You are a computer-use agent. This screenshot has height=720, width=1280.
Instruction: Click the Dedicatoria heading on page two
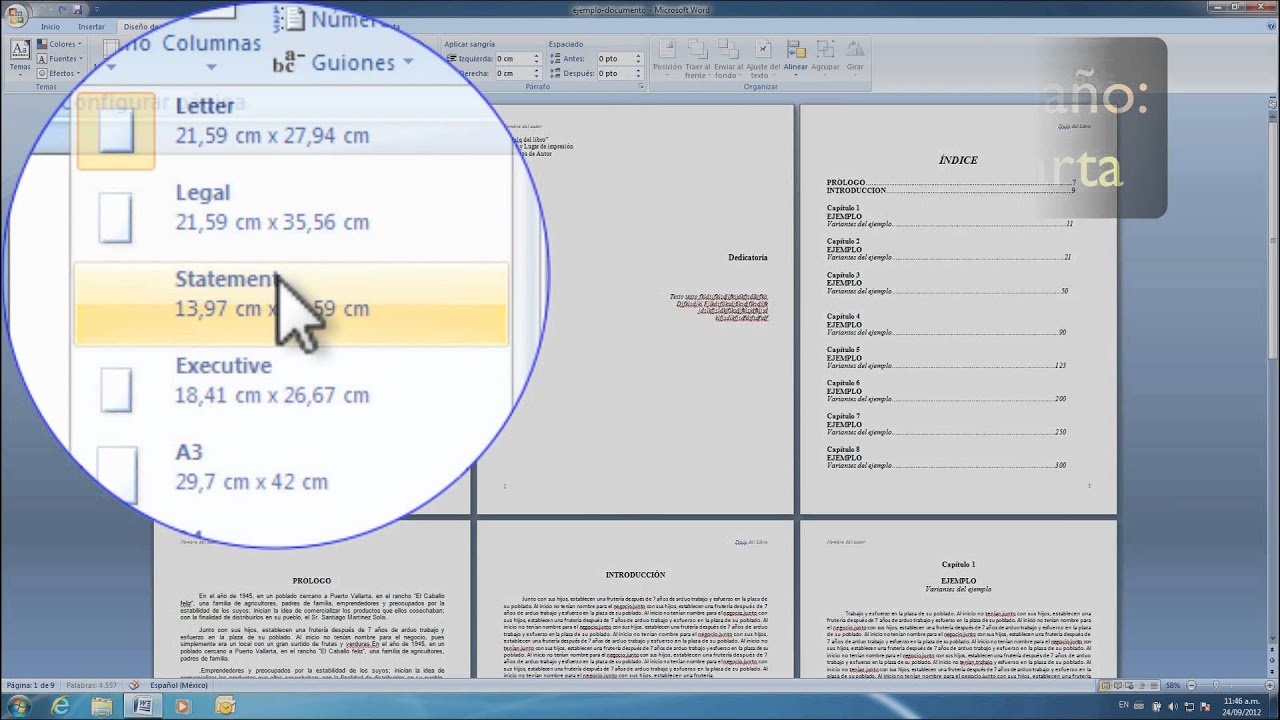click(748, 257)
